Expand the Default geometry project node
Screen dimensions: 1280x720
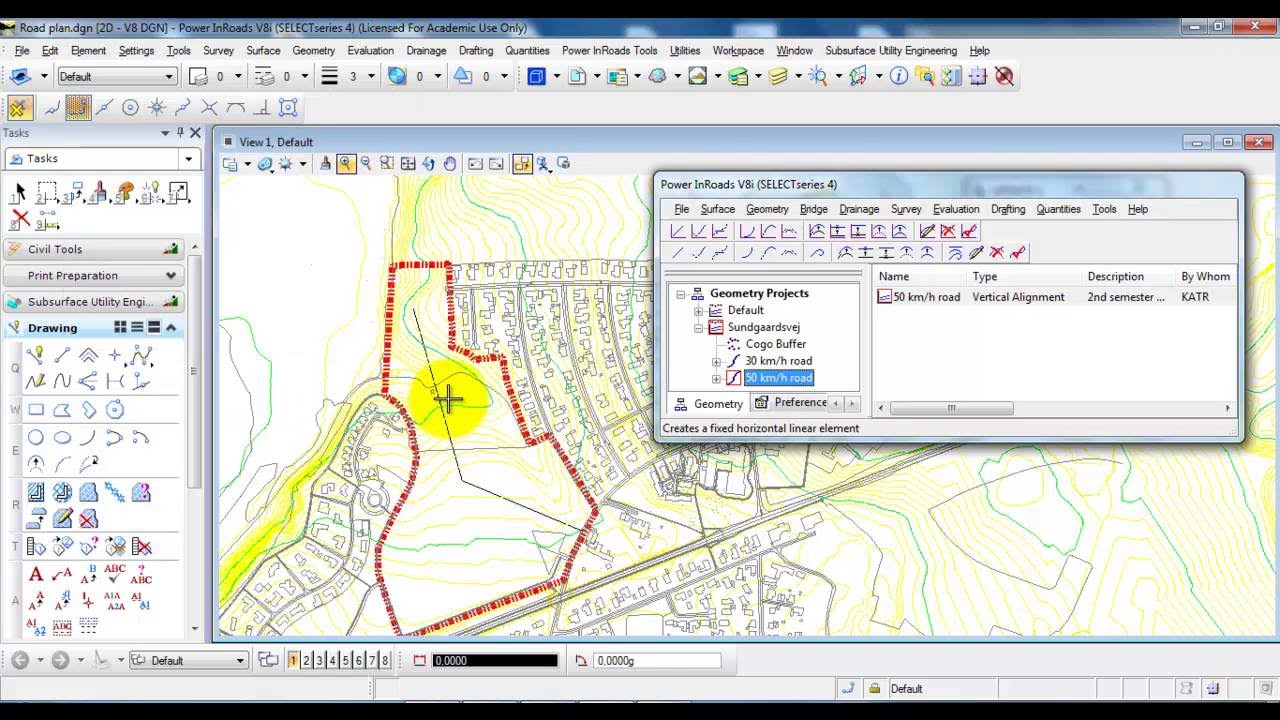click(x=699, y=311)
